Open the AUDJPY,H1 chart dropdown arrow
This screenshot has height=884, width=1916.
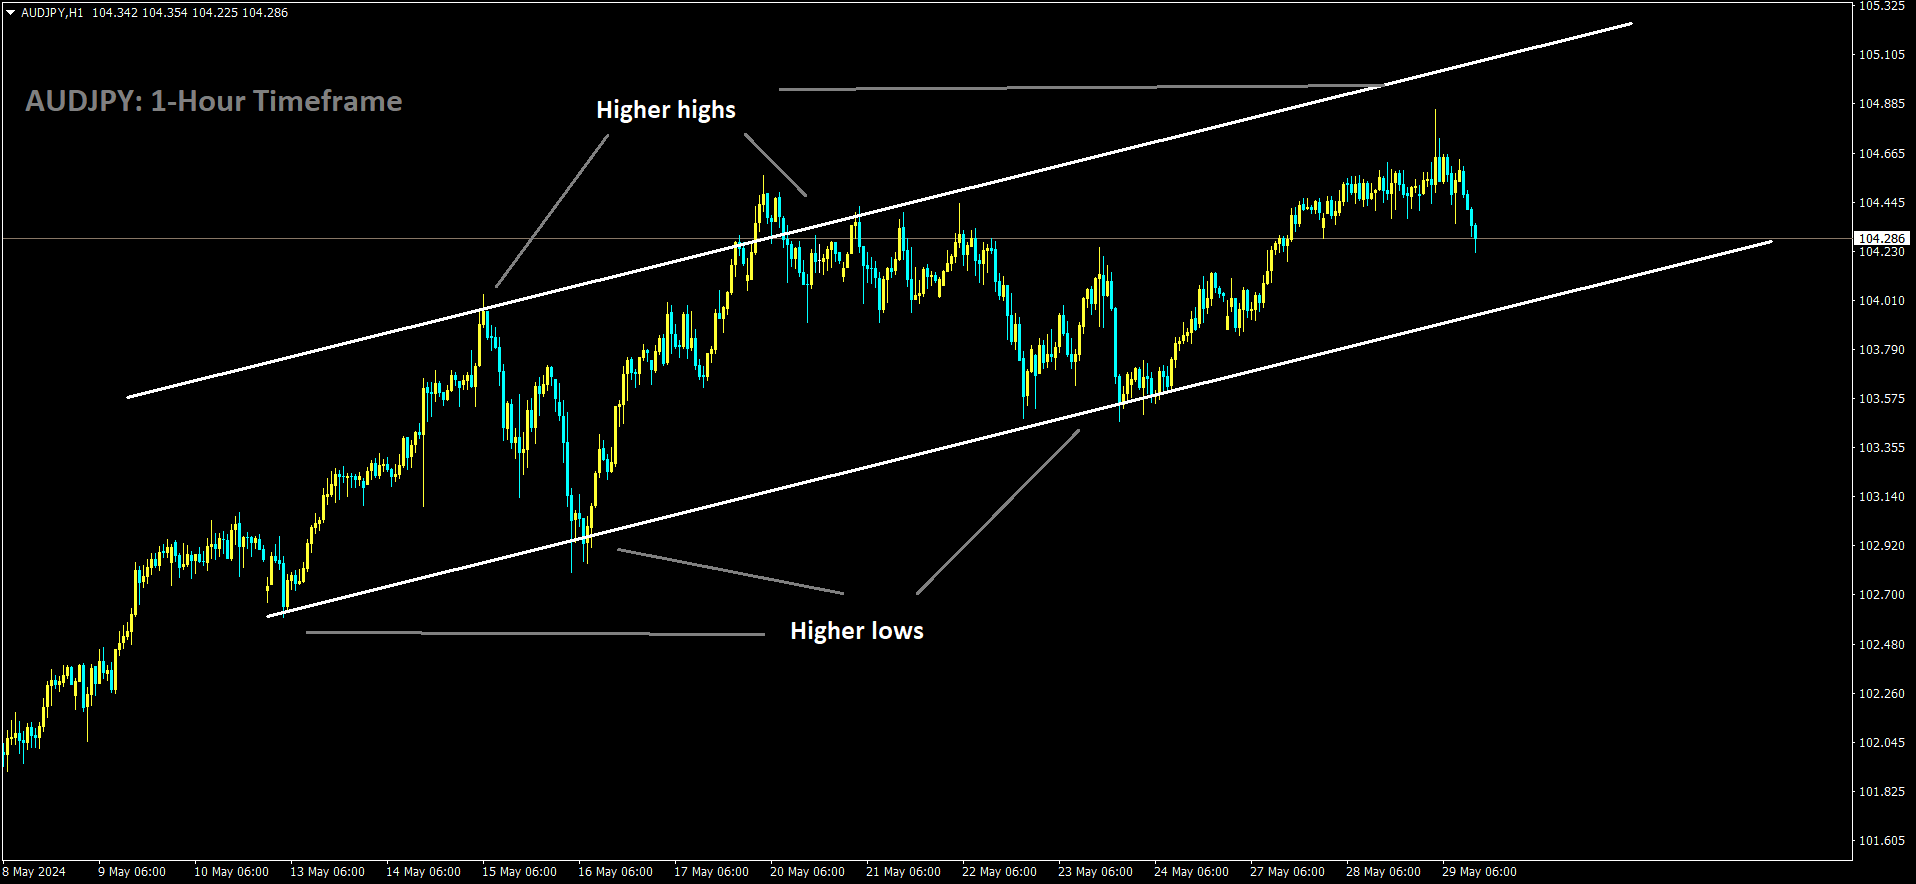10,13
